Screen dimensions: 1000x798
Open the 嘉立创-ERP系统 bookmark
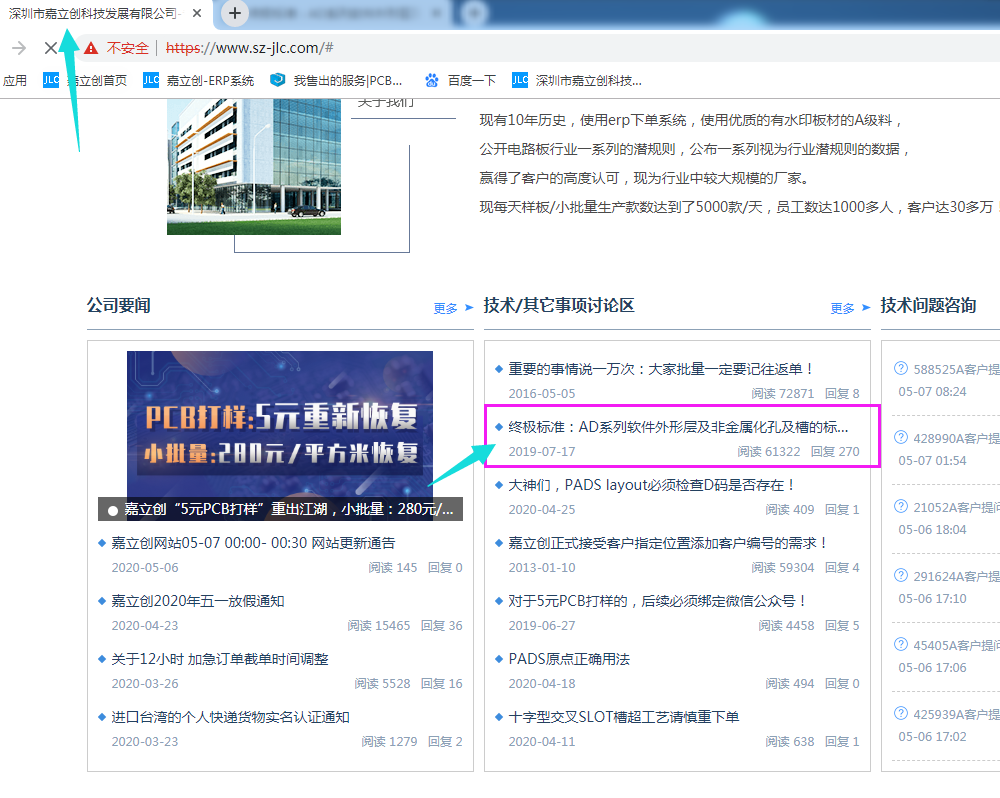(198, 80)
